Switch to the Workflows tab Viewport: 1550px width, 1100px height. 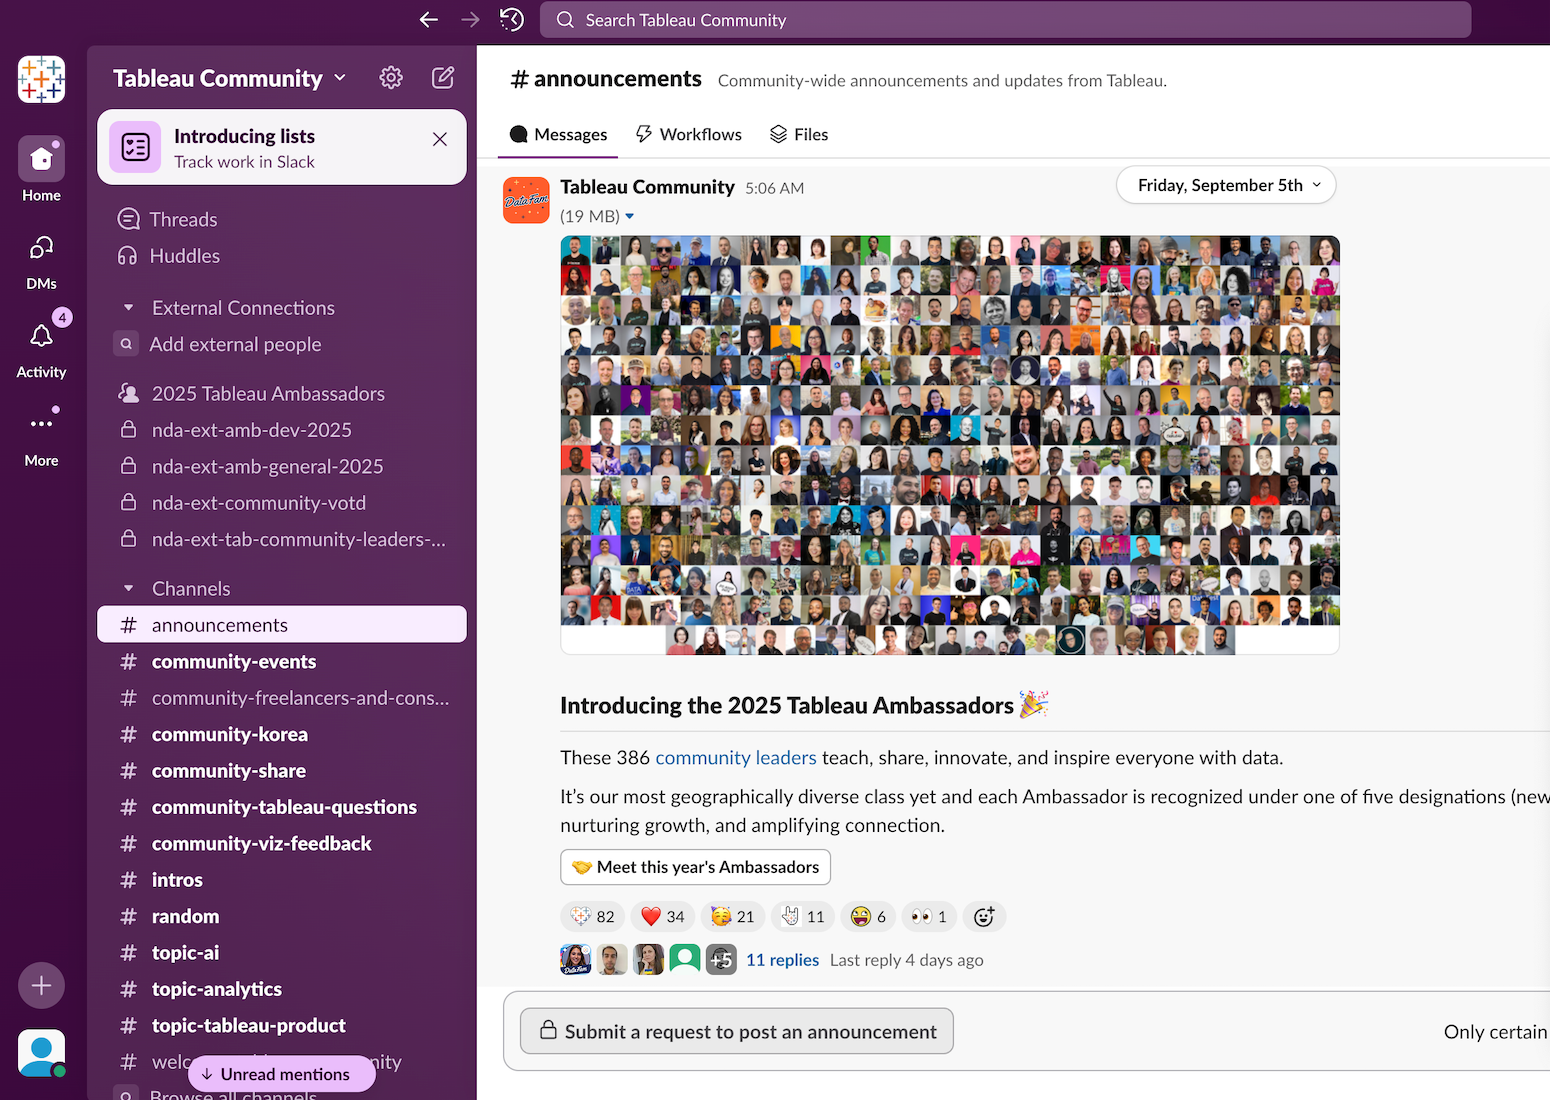689,134
